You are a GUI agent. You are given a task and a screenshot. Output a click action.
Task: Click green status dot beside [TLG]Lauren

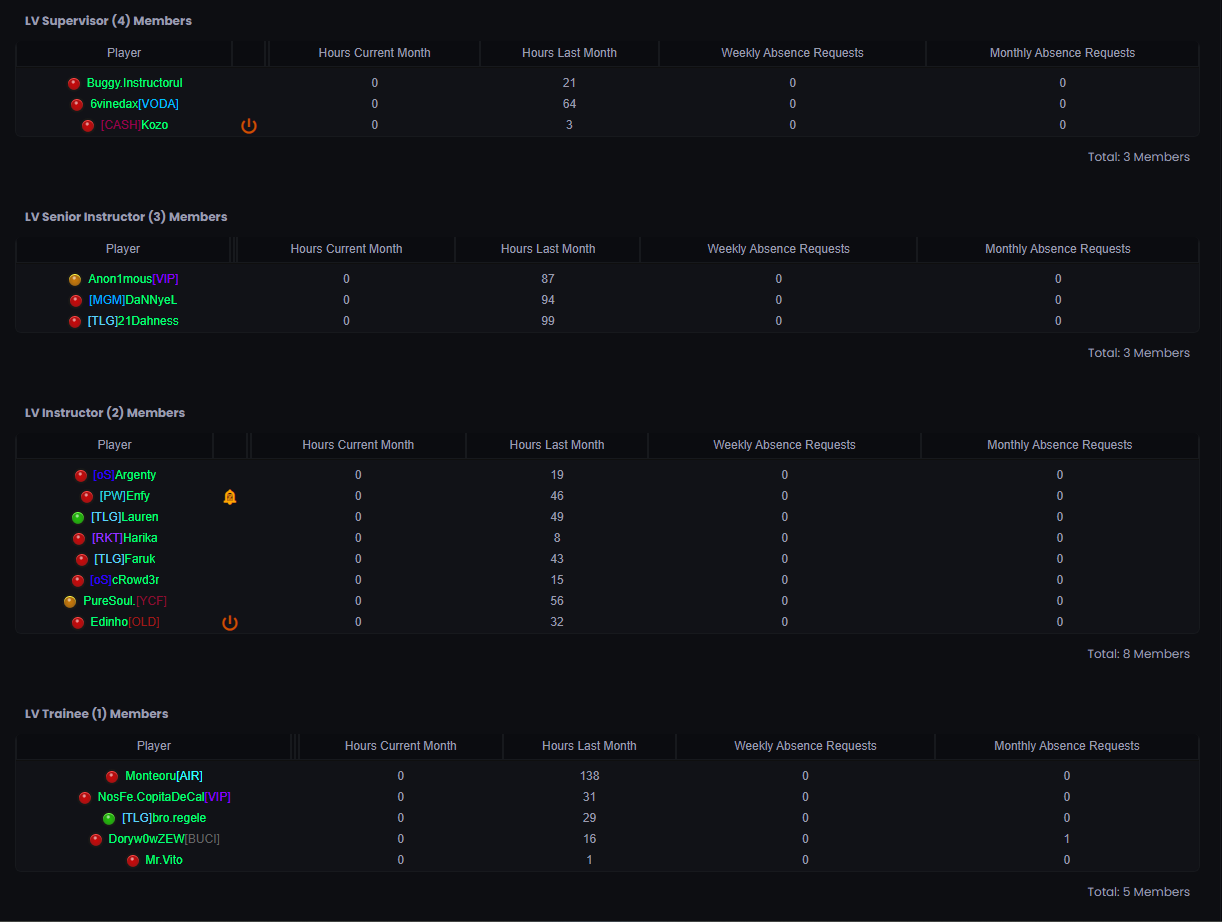78,517
